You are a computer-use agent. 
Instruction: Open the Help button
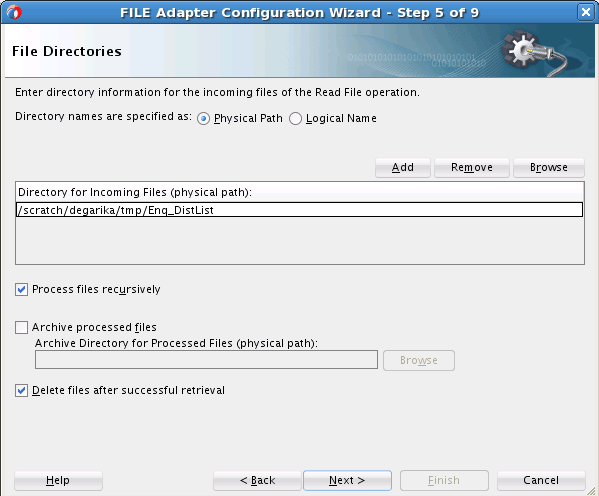(x=58, y=480)
